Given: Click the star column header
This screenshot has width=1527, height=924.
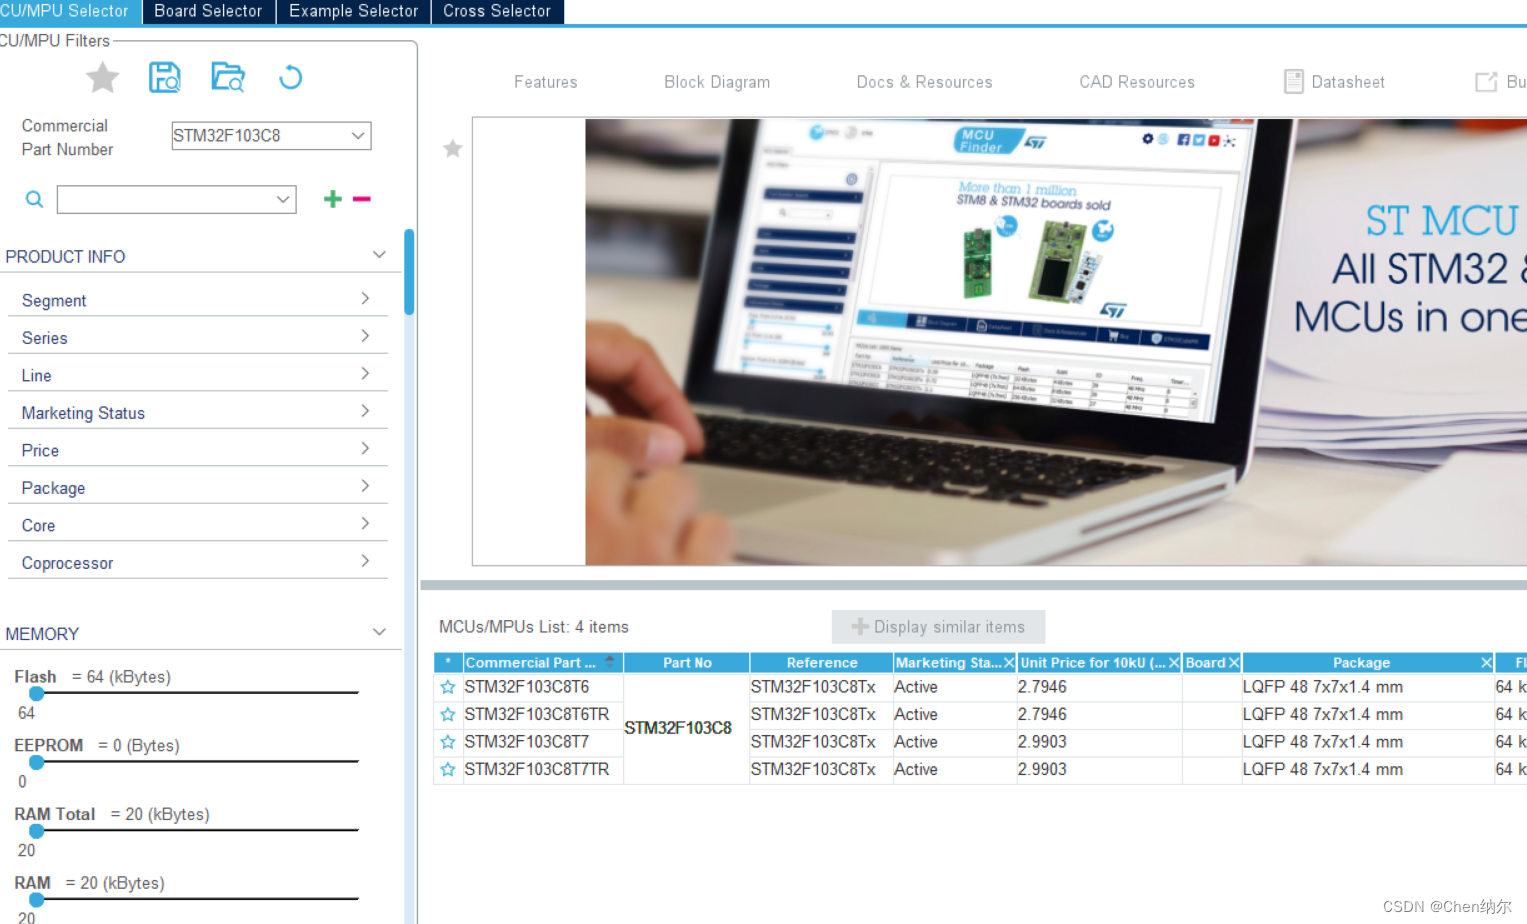Looking at the screenshot, I should 448,662.
